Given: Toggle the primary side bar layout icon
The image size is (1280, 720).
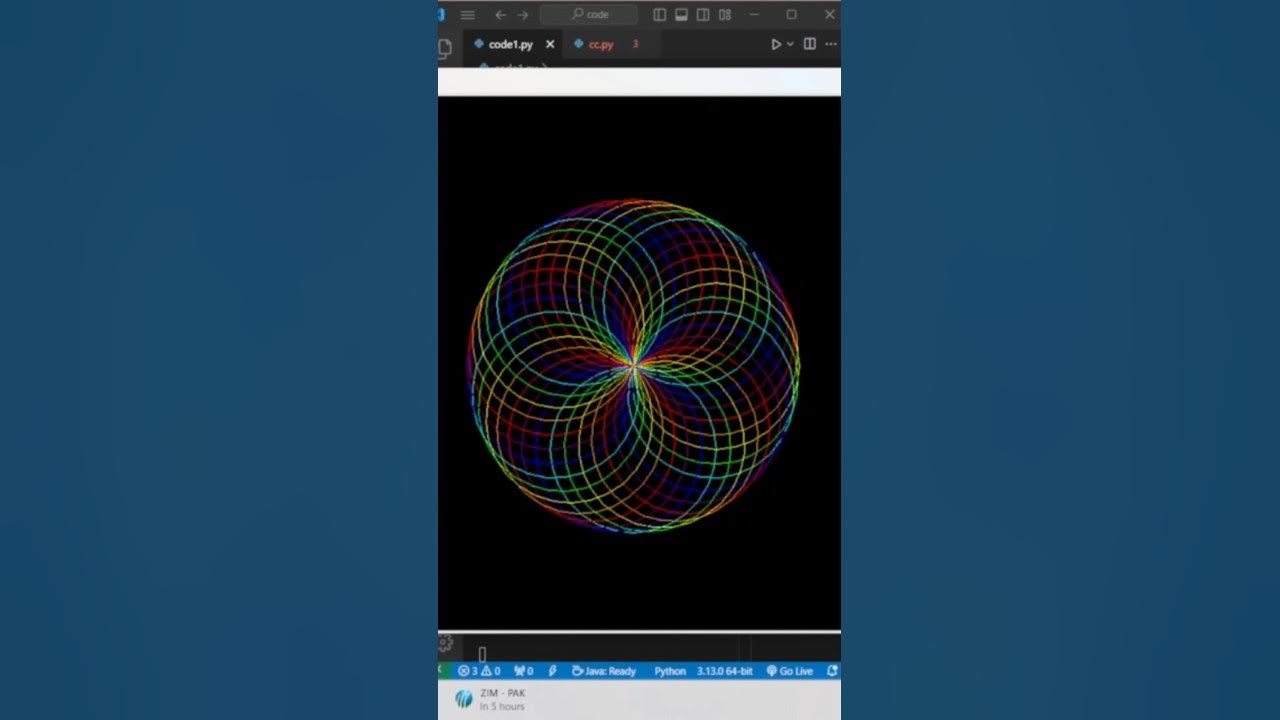Looking at the screenshot, I should click(659, 15).
